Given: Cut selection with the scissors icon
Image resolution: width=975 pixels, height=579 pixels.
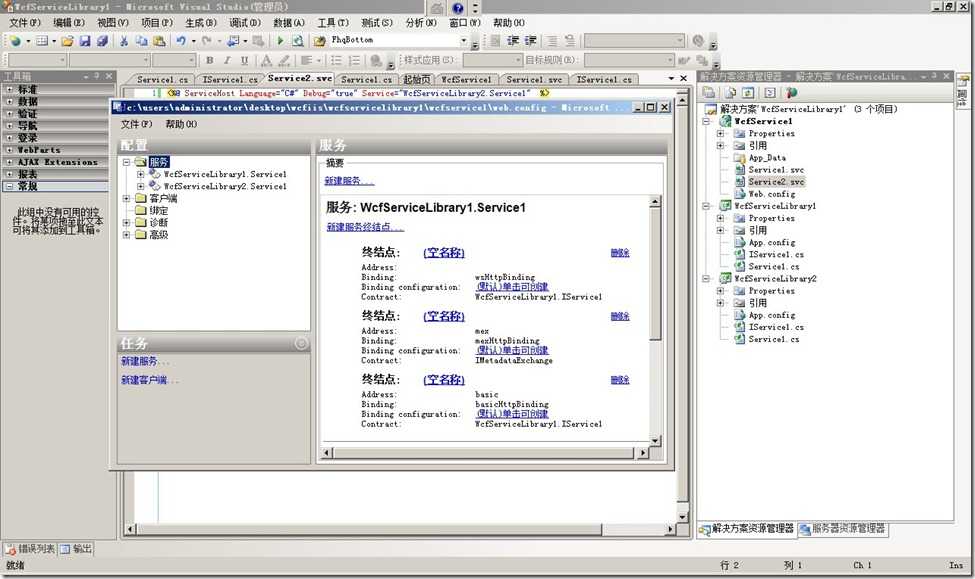Looking at the screenshot, I should pos(124,41).
